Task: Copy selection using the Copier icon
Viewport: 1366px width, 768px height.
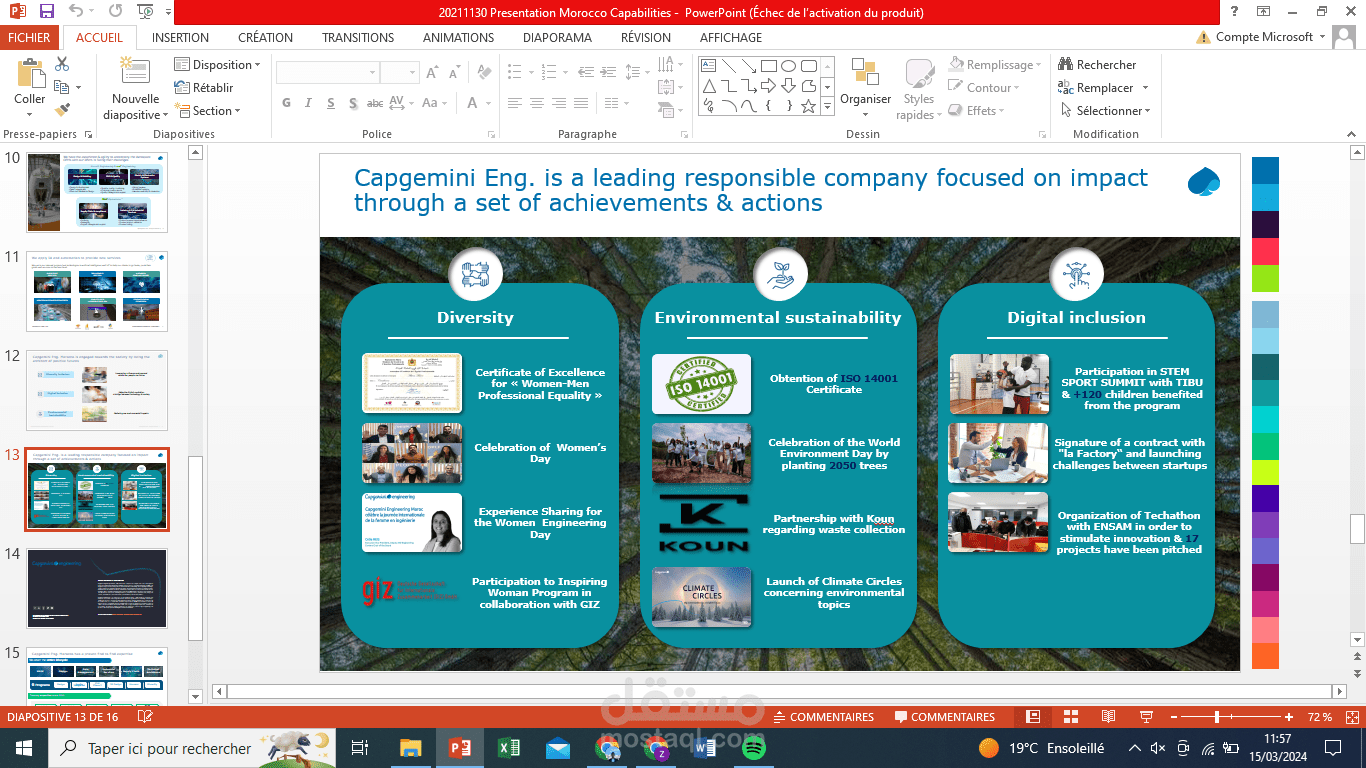Action: [x=62, y=87]
